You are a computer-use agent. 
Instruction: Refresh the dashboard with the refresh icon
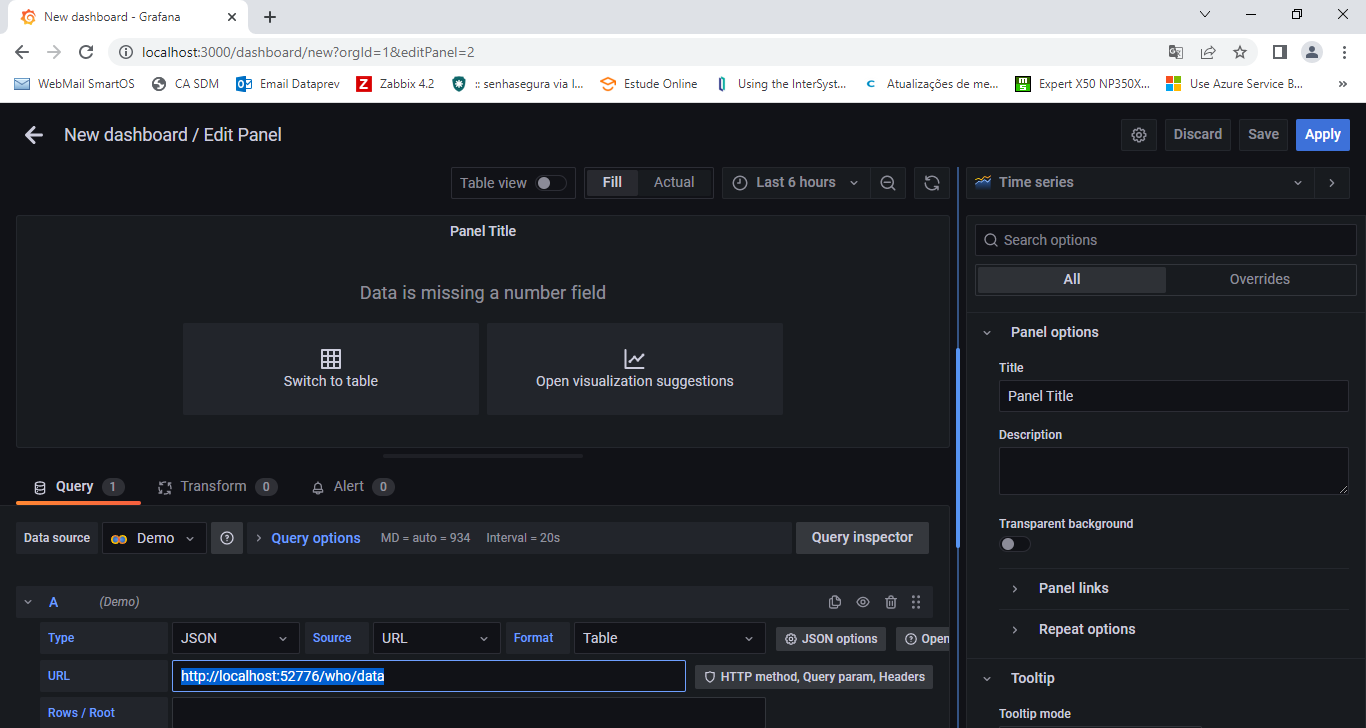(x=931, y=183)
